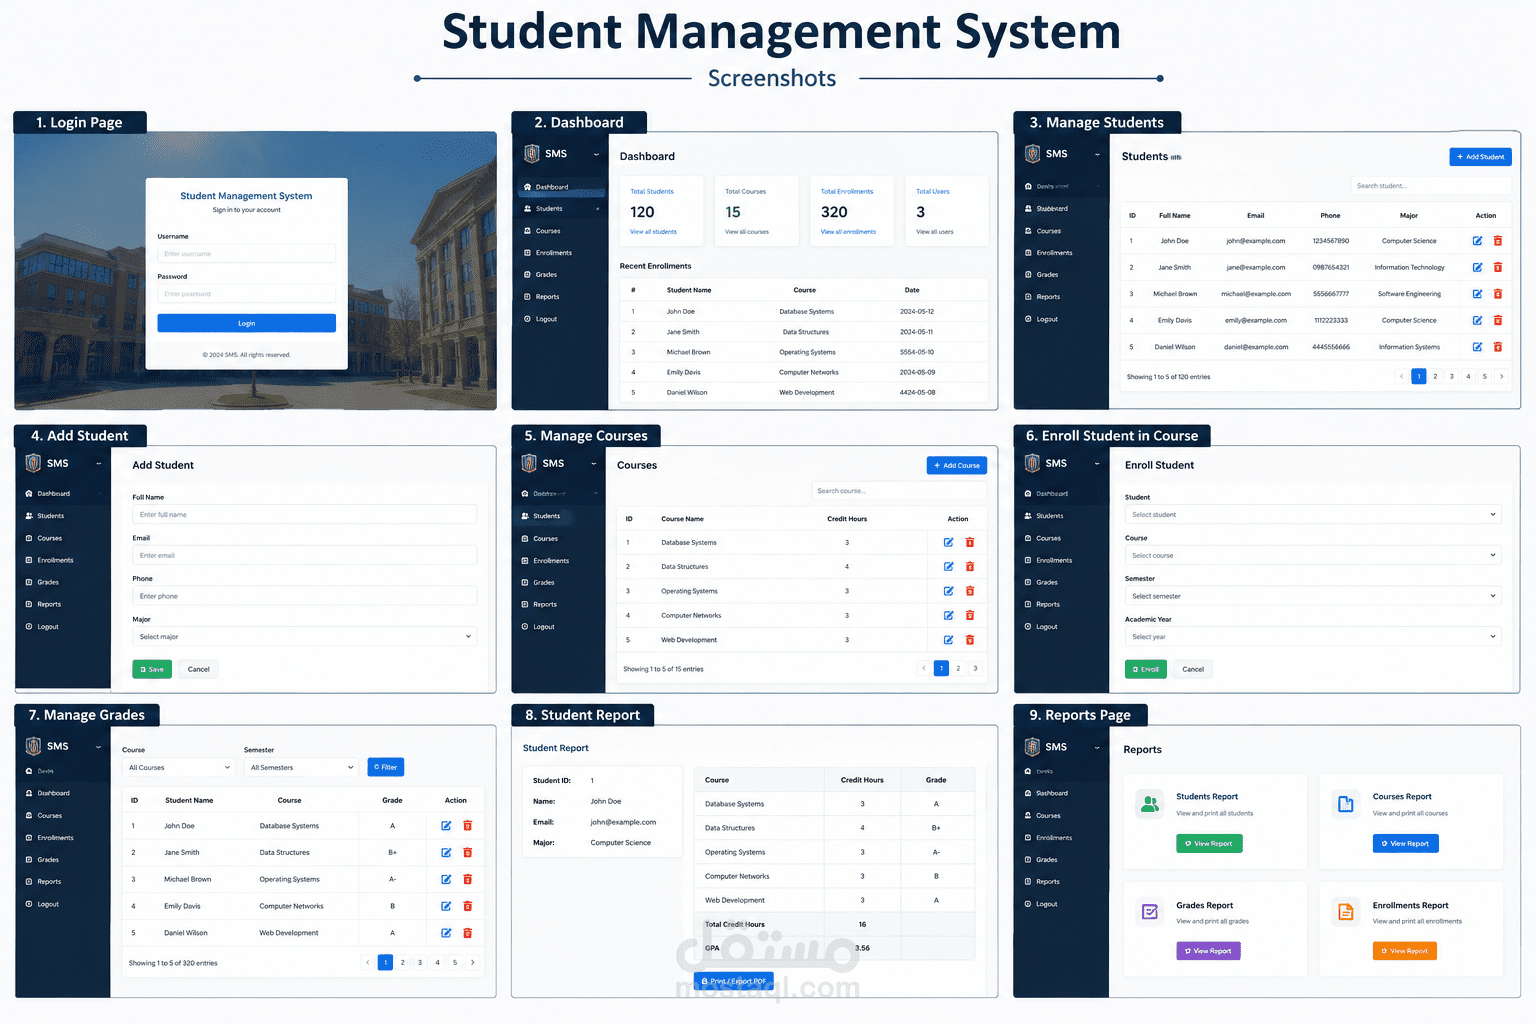Click the Grades Report card icon
This screenshot has width=1536, height=1024.
(x=1150, y=912)
